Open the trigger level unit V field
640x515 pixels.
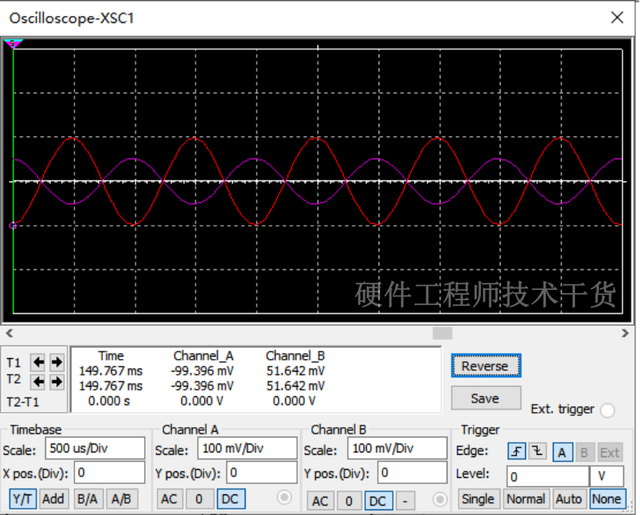[x=605, y=476]
